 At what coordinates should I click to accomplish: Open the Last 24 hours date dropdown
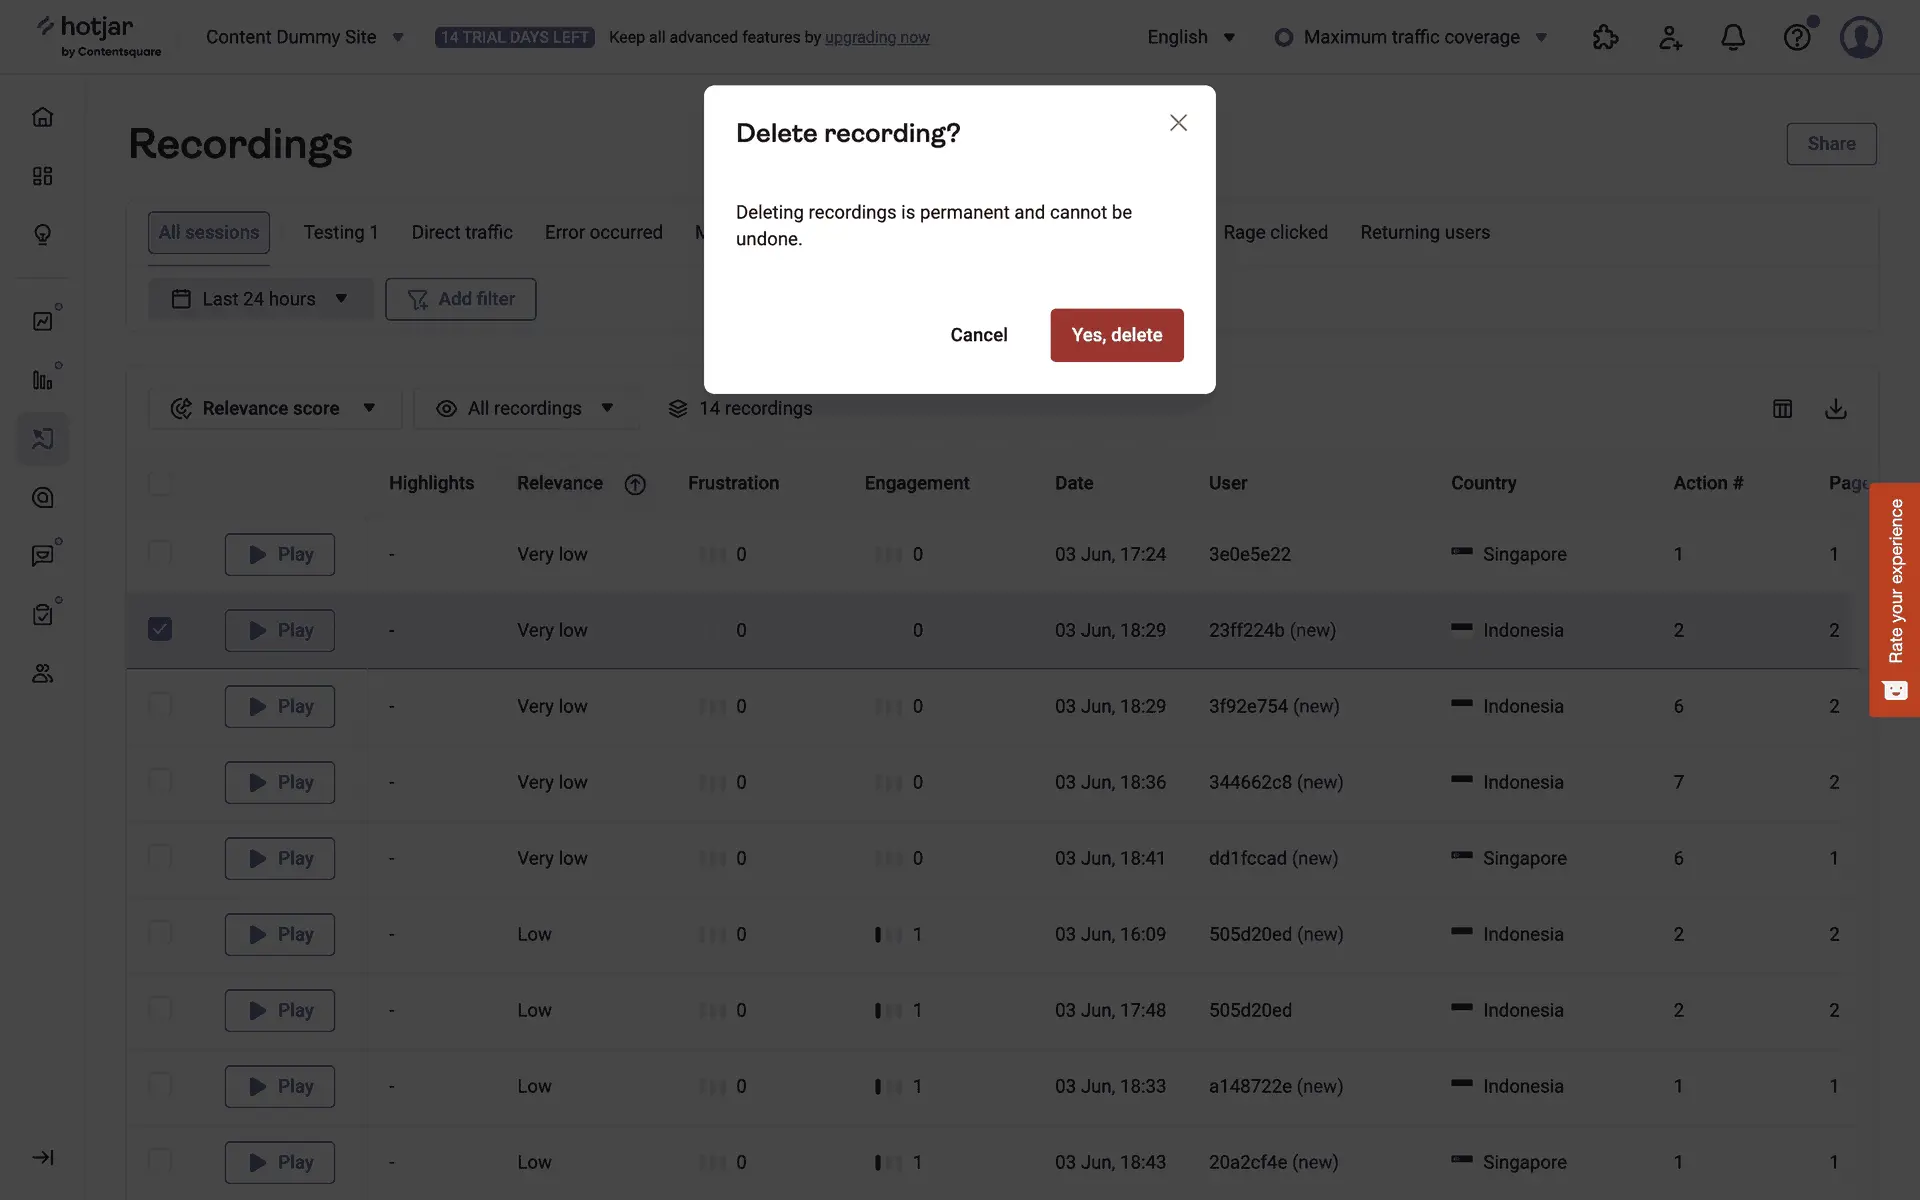(x=260, y=299)
